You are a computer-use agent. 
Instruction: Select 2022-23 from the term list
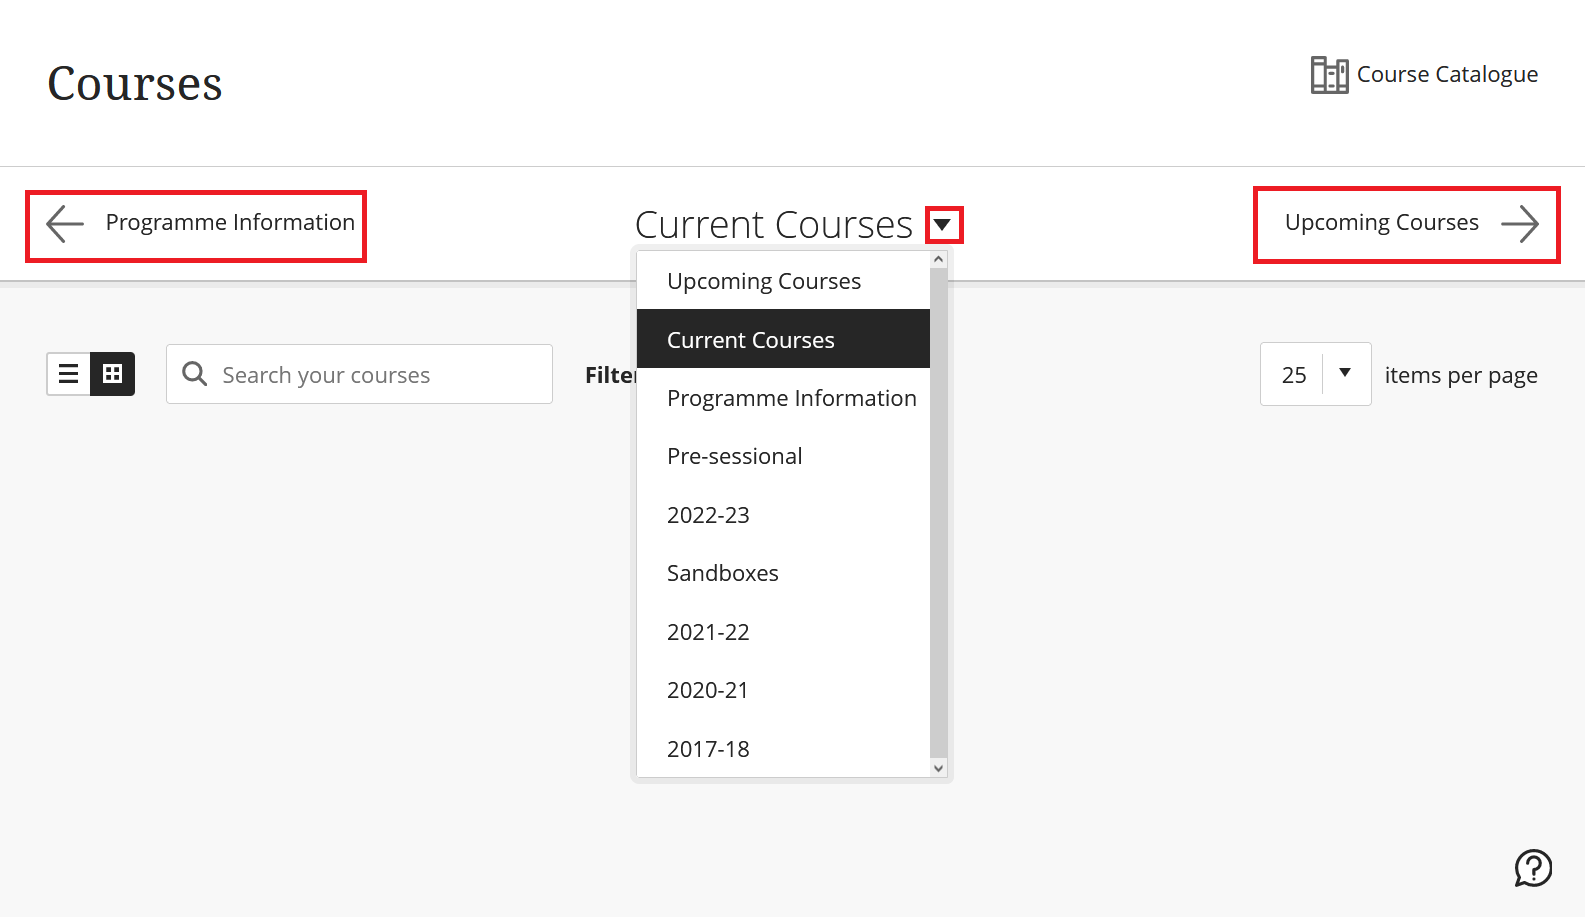tap(708, 514)
